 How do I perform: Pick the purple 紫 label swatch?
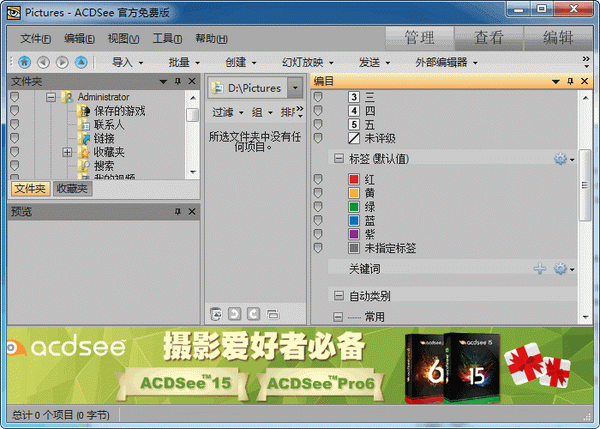point(354,234)
